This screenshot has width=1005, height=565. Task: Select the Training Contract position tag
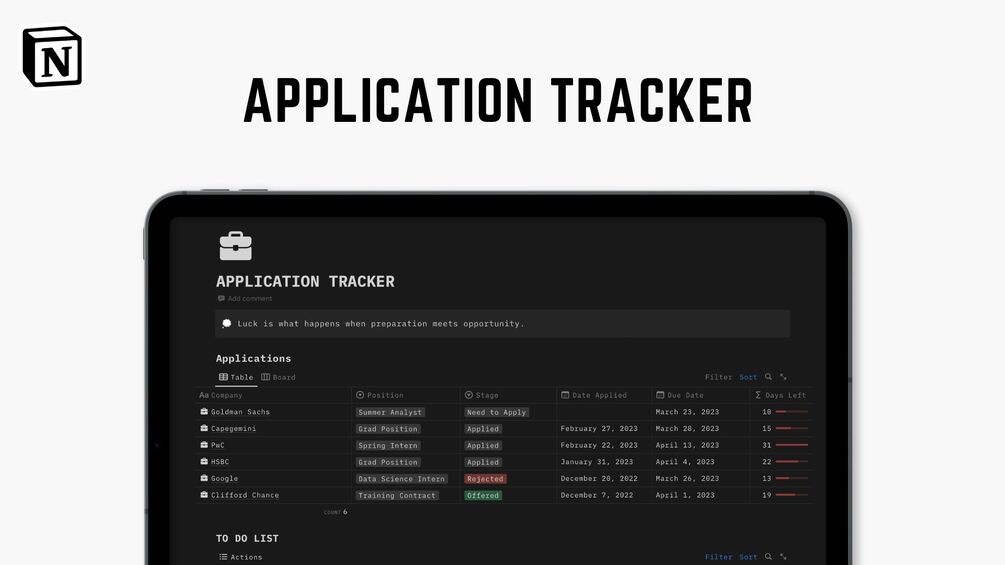(x=397, y=496)
